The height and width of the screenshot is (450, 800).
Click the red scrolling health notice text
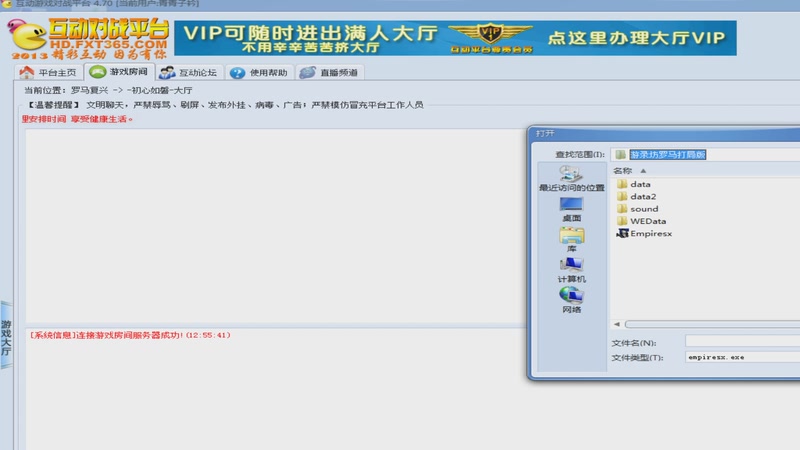77,119
